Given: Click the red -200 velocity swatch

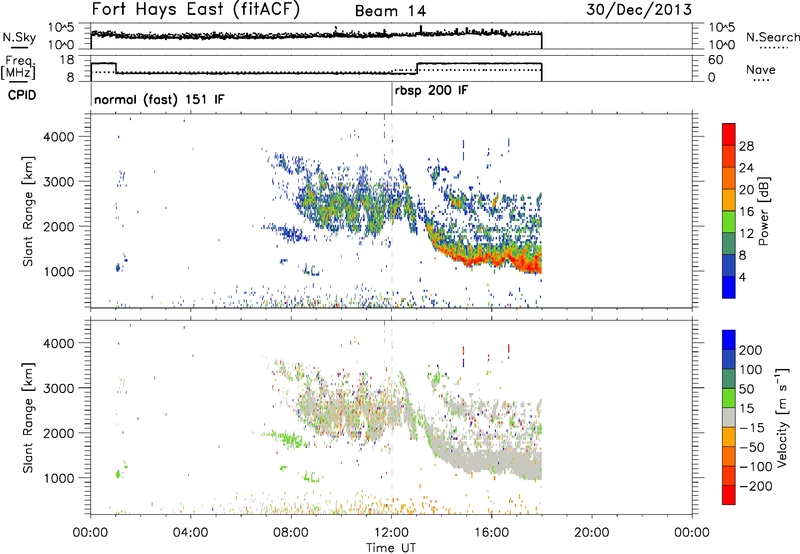Looking at the screenshot, I should [729, 495].
